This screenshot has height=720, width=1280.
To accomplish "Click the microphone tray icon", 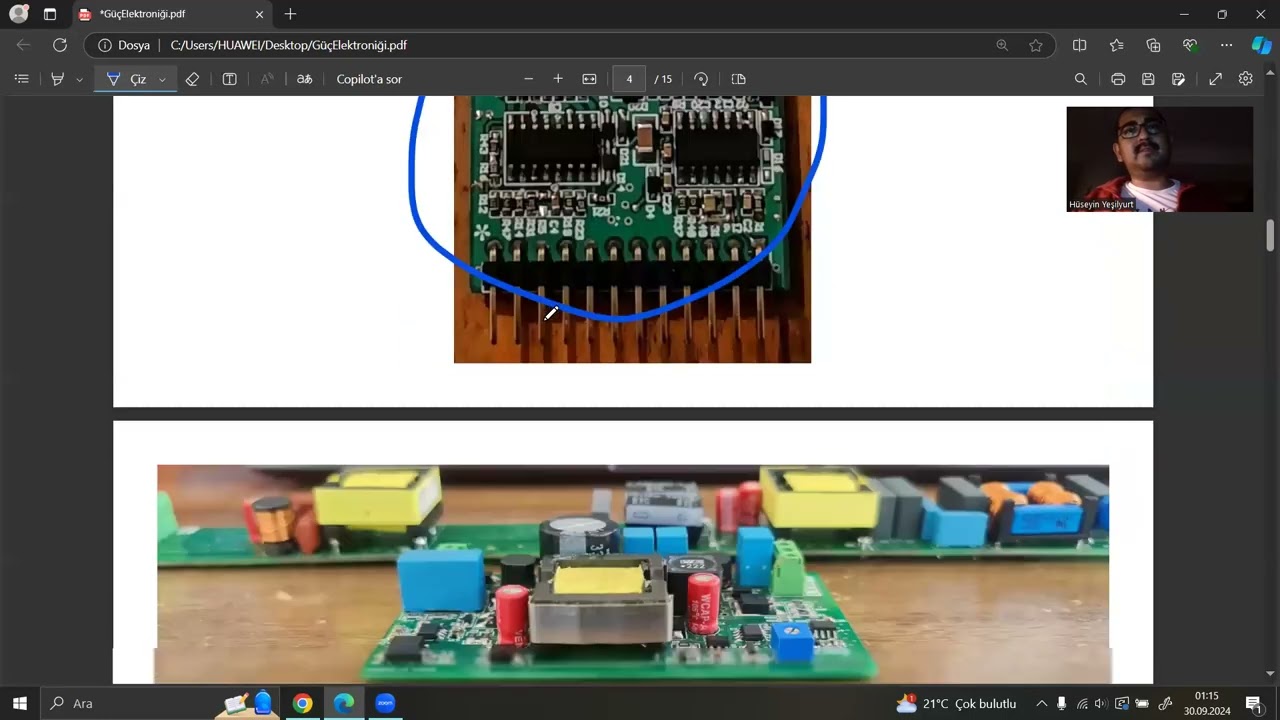I will (1061, 703).
